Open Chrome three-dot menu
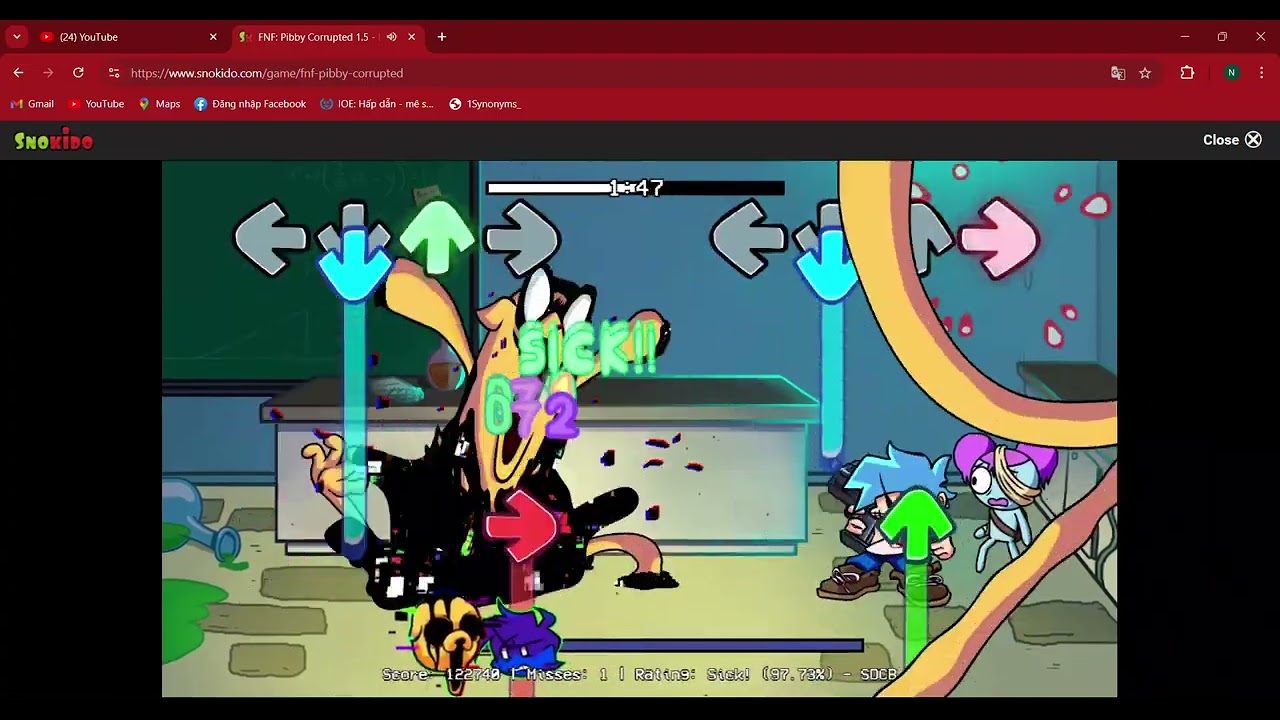 click(x=1261, y=73)
